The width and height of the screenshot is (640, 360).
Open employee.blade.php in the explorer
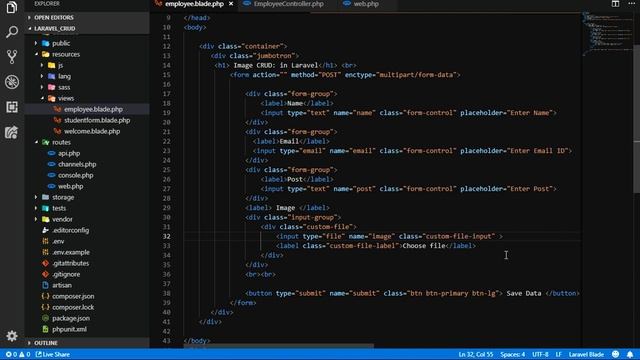[93, 109]
